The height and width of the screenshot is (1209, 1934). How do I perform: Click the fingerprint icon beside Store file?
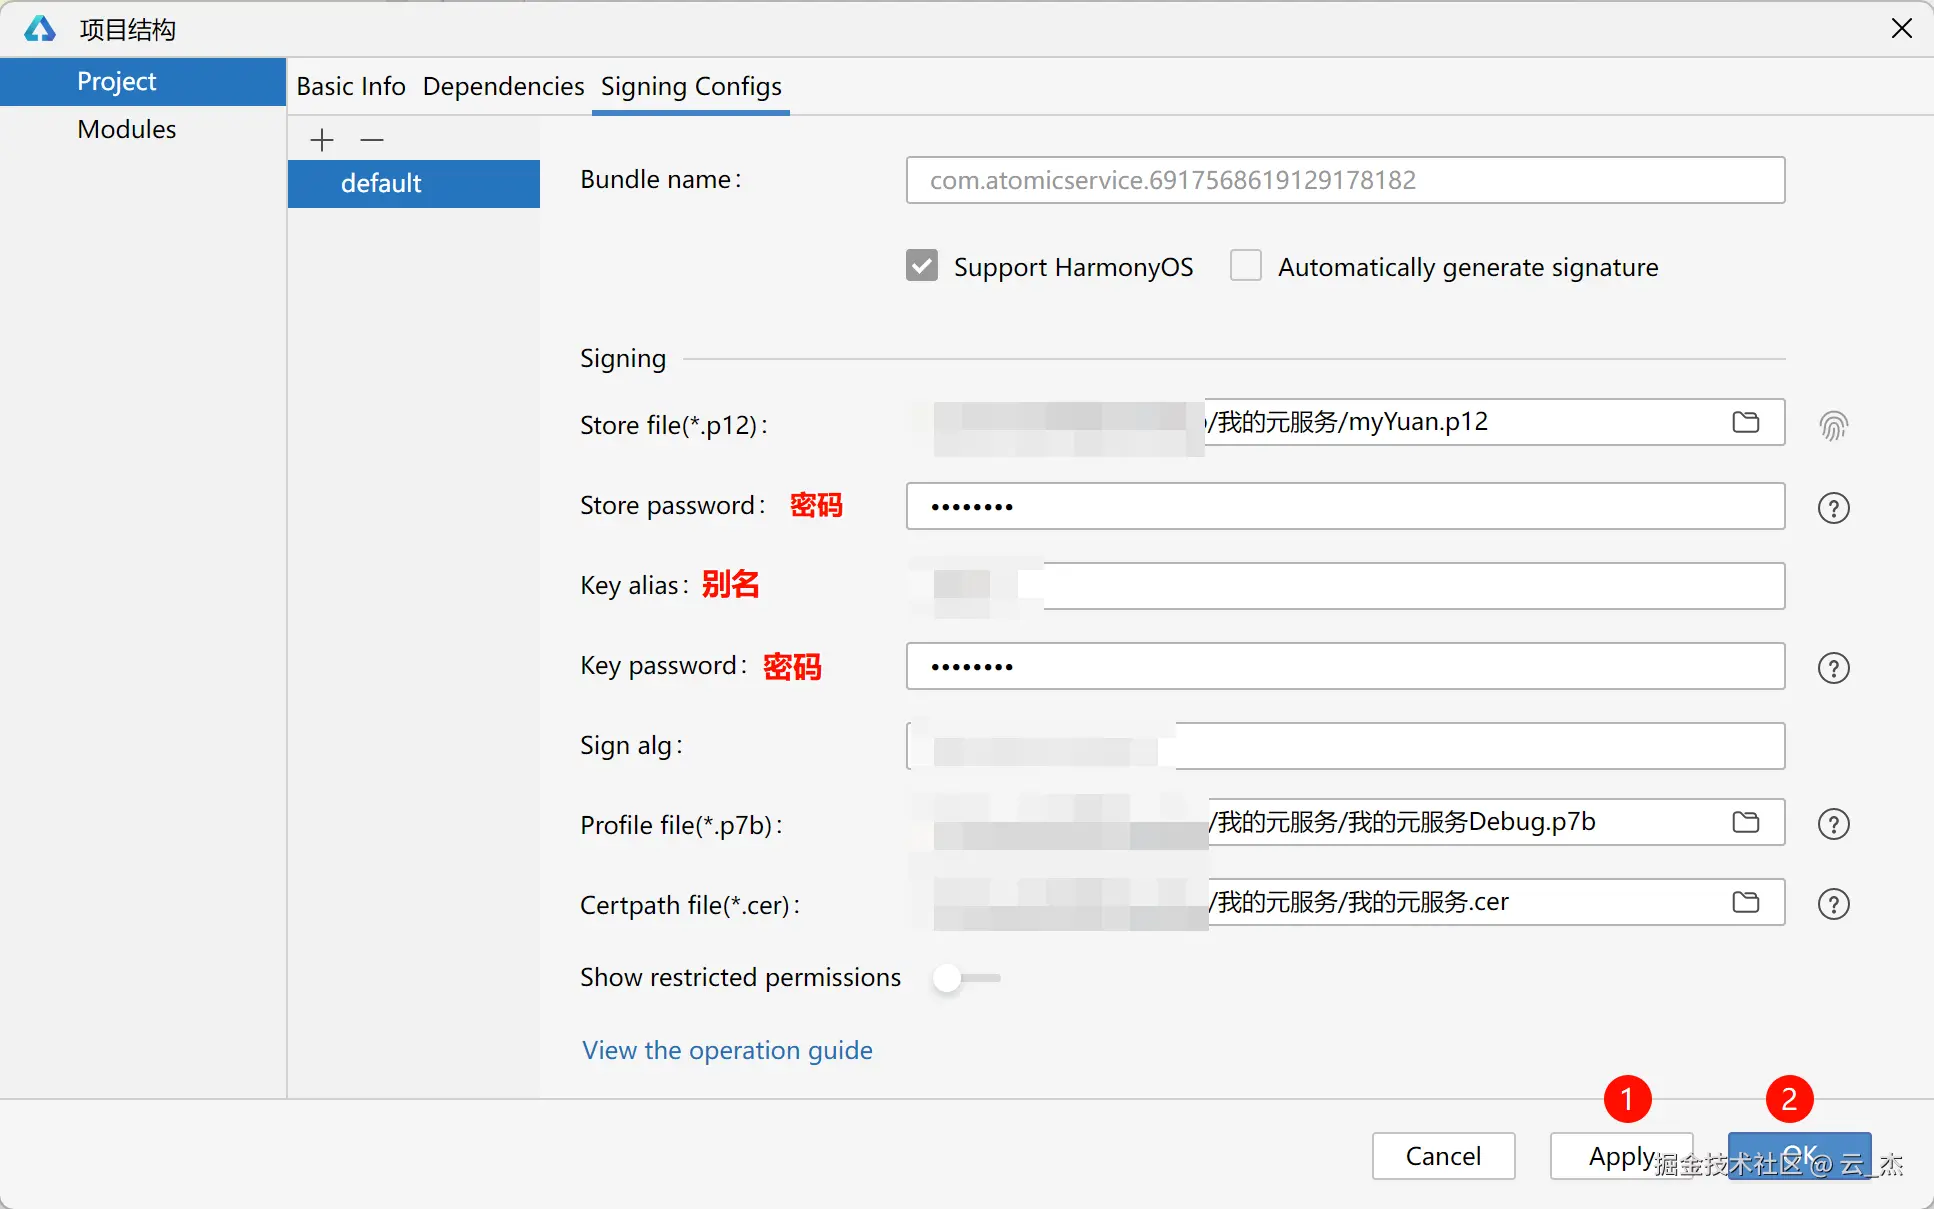point(1833,426)
